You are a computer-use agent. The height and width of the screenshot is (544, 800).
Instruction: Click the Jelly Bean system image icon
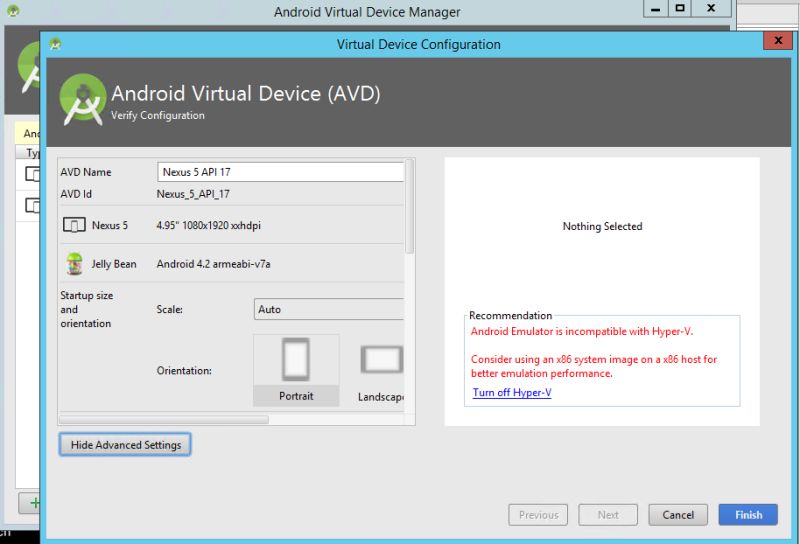click(x=74, y=264)
